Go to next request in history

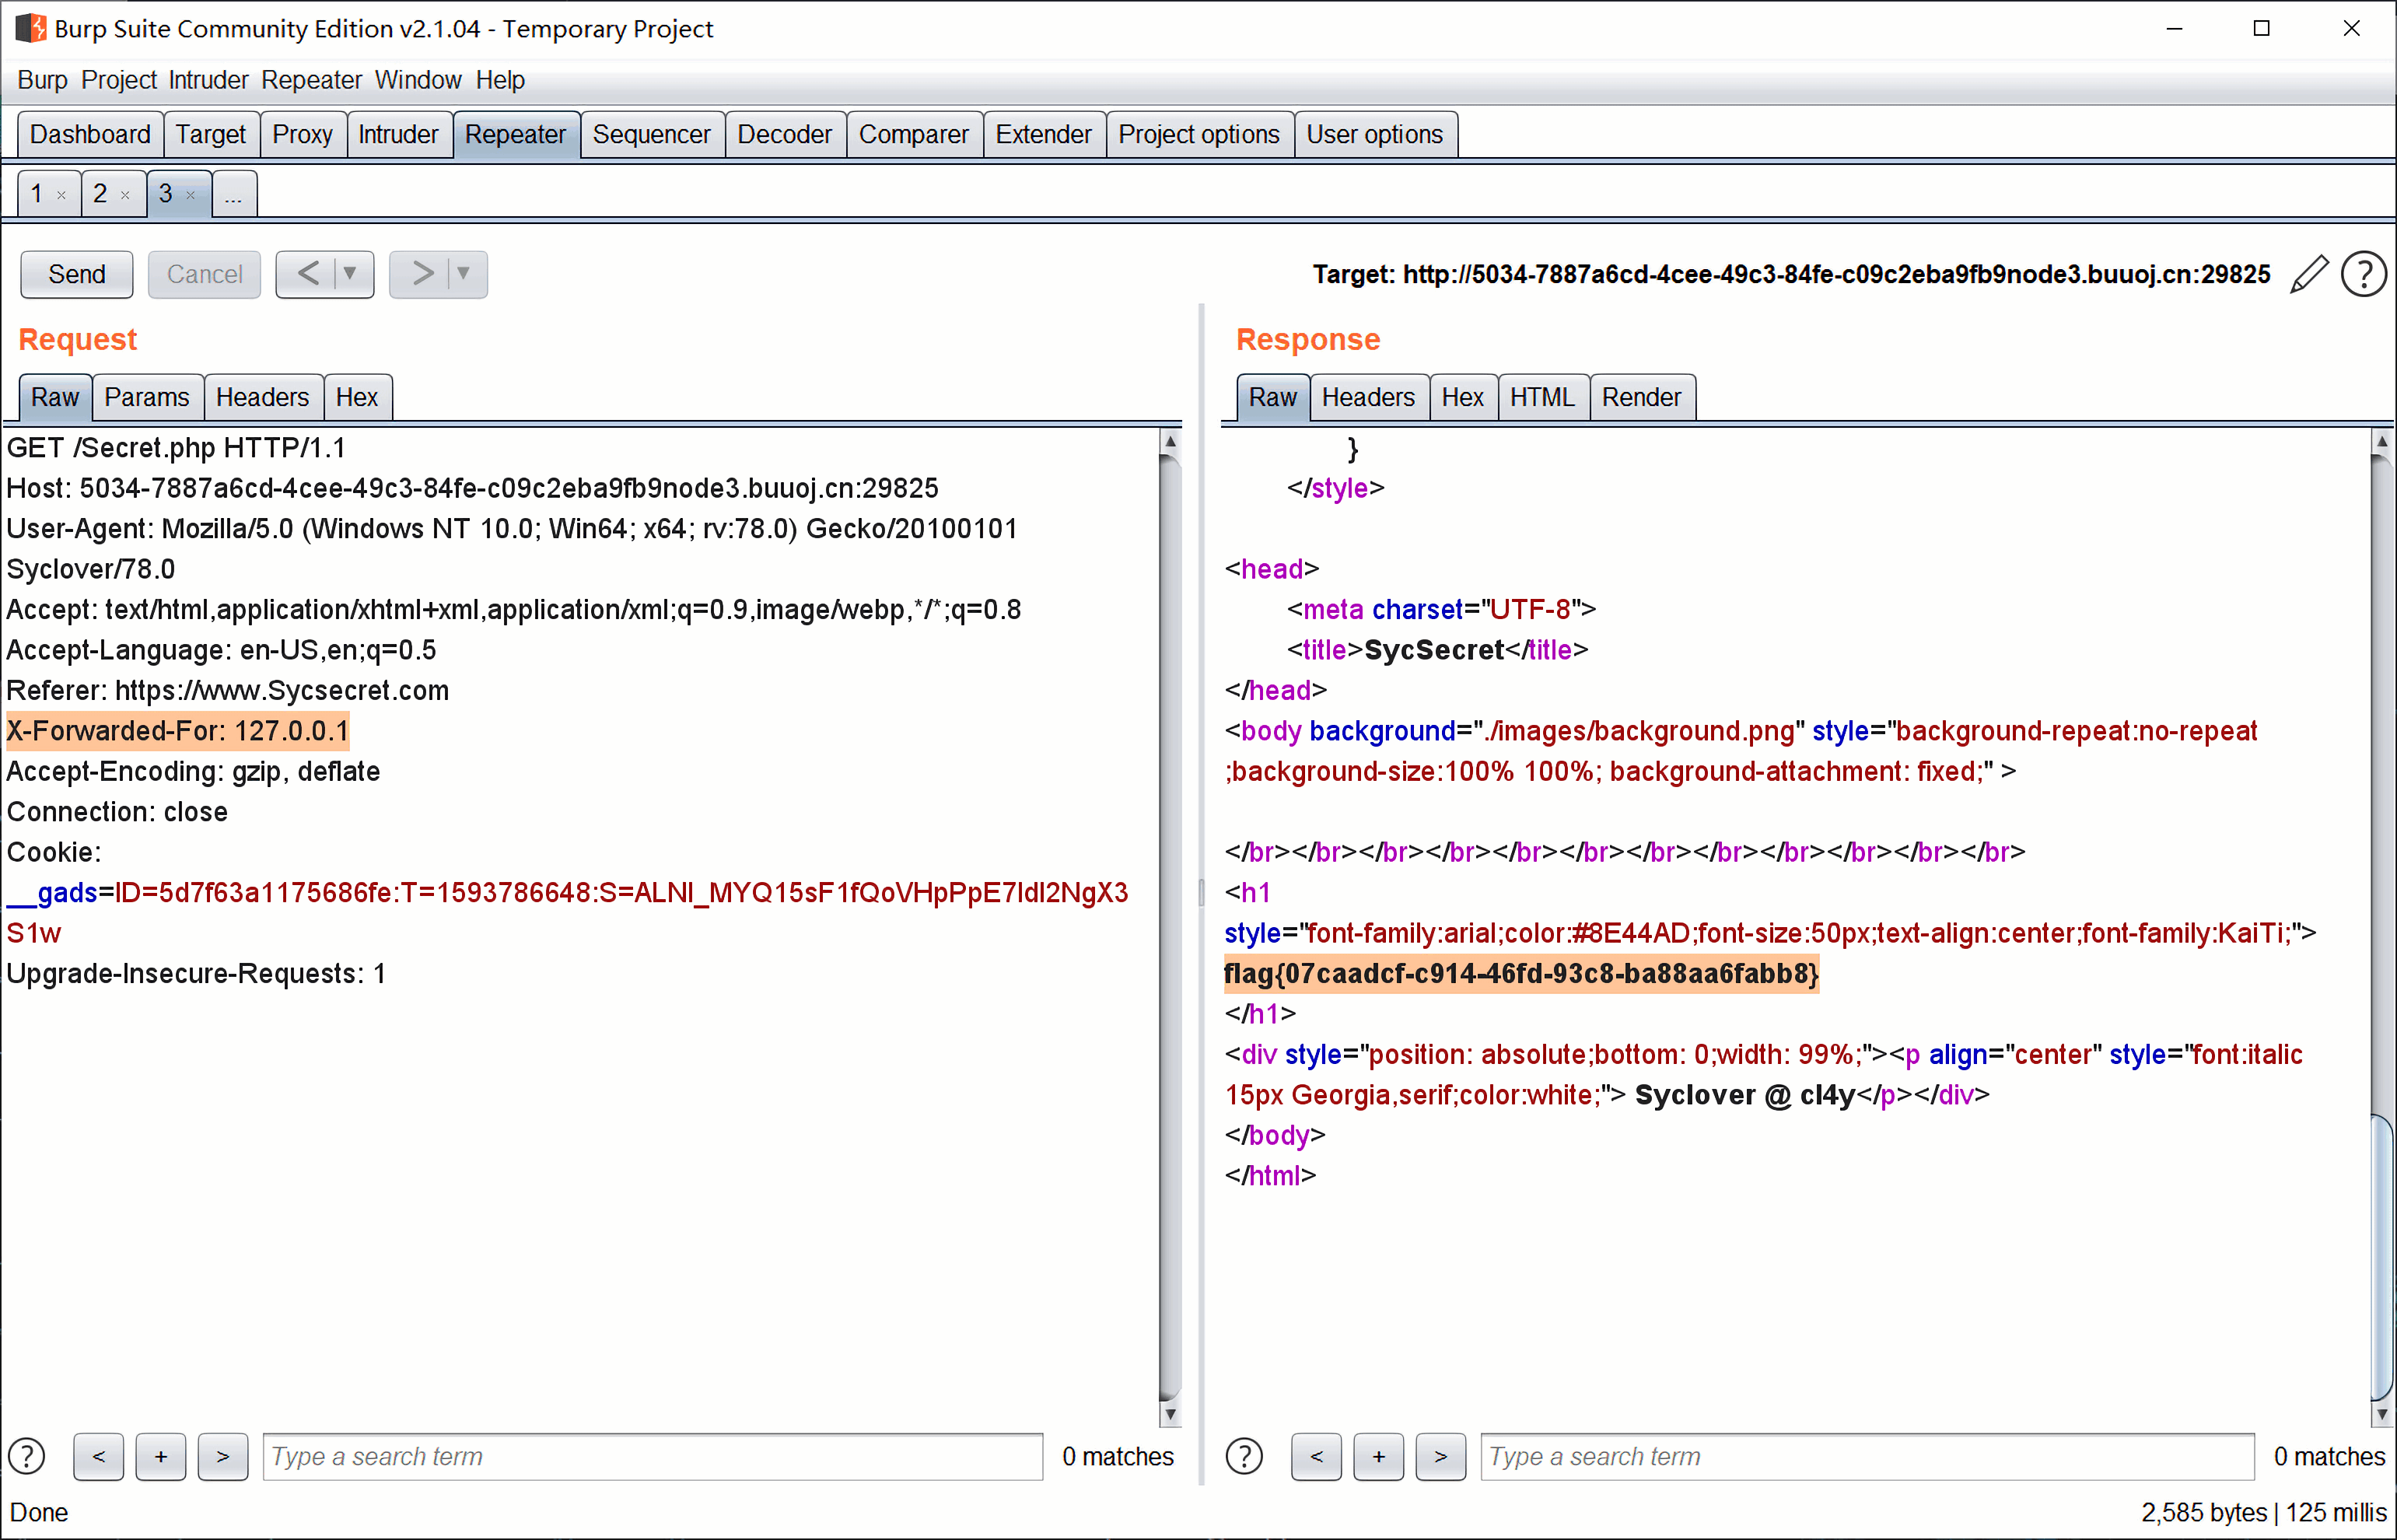pos(423,274)
